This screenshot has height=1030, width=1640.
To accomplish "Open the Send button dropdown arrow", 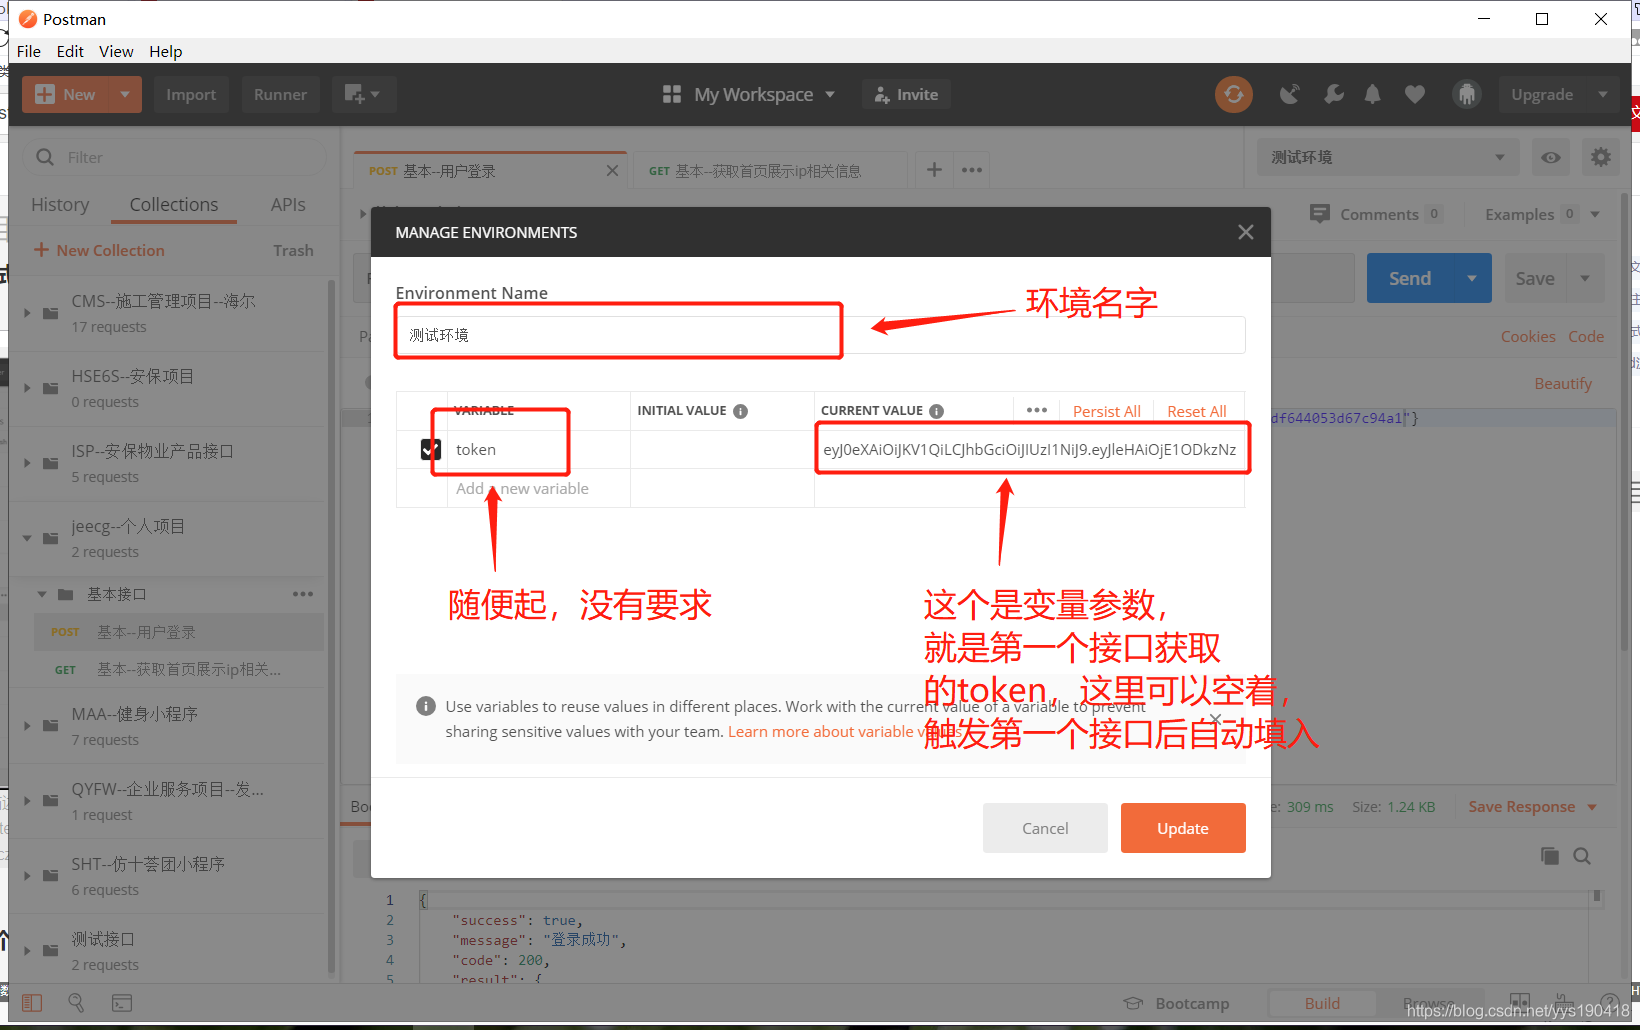I will click(x=1472, y=278).
